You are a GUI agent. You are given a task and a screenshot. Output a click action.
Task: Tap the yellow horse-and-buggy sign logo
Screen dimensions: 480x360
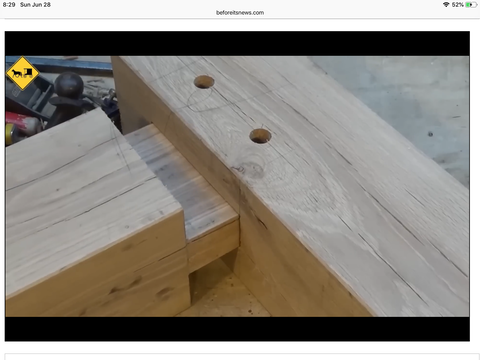(23, 73)
